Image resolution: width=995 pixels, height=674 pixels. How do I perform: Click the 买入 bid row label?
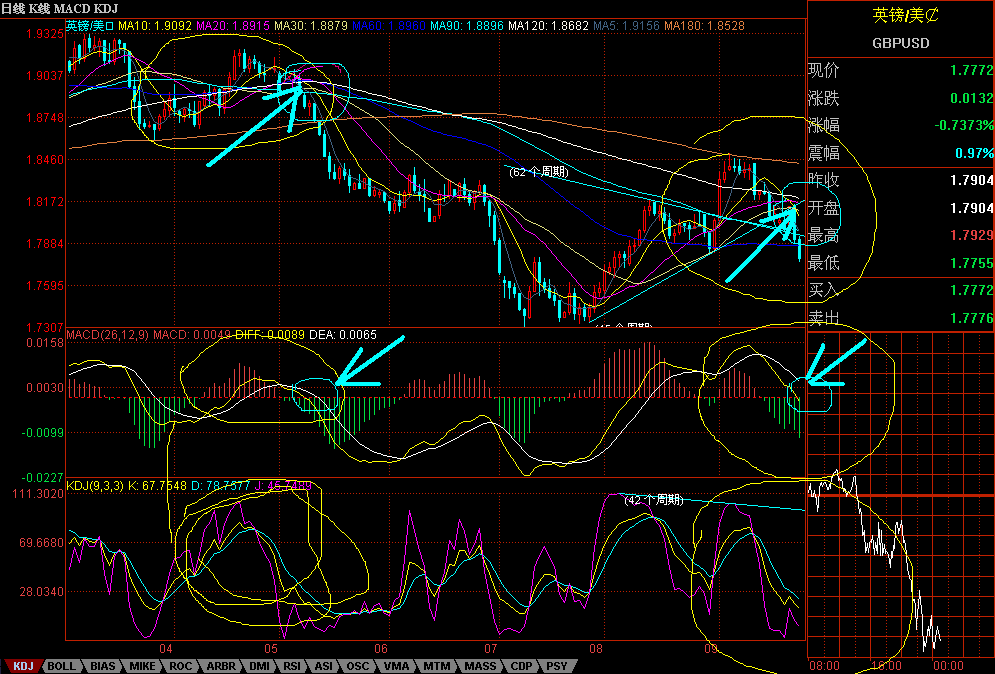[x=824, y=290]
